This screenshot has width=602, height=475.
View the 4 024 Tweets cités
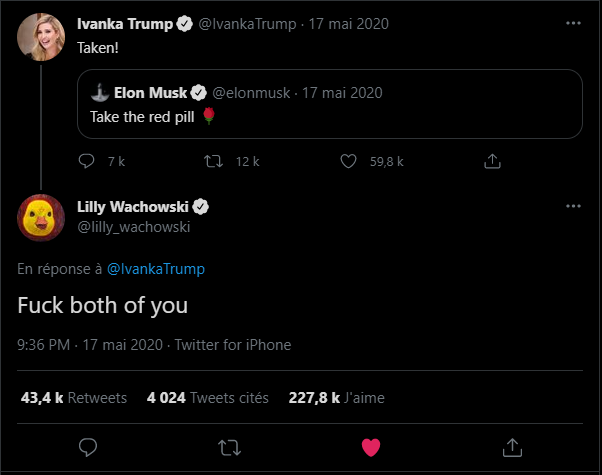[207, 397]
